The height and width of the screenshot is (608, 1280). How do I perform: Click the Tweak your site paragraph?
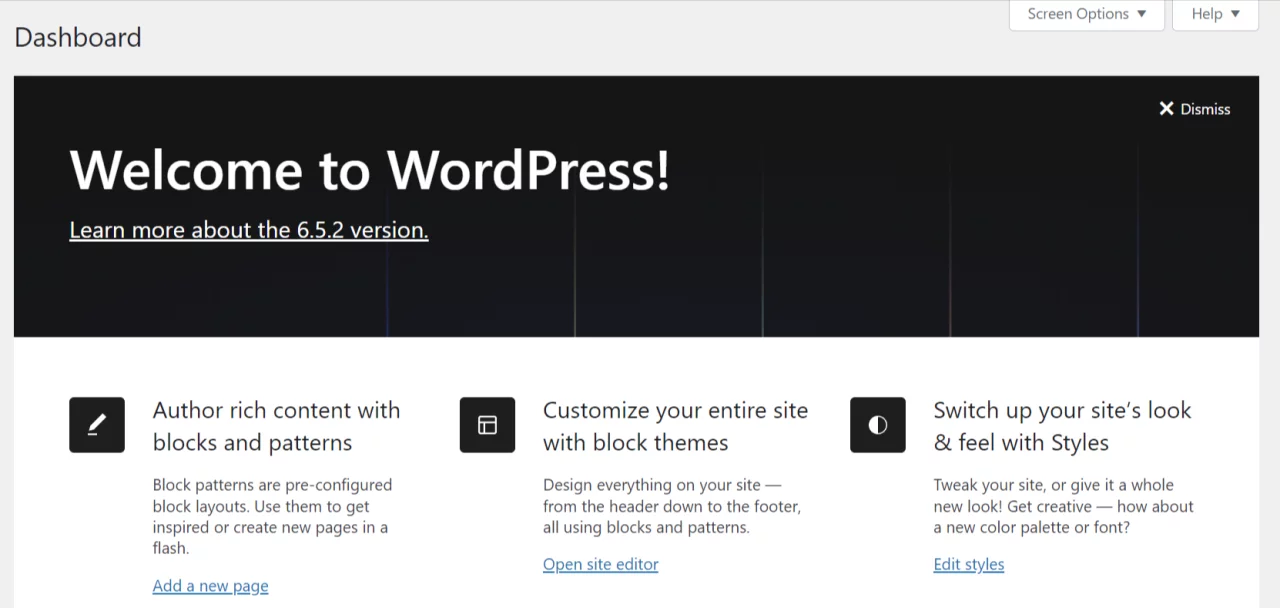[1063, 506]
